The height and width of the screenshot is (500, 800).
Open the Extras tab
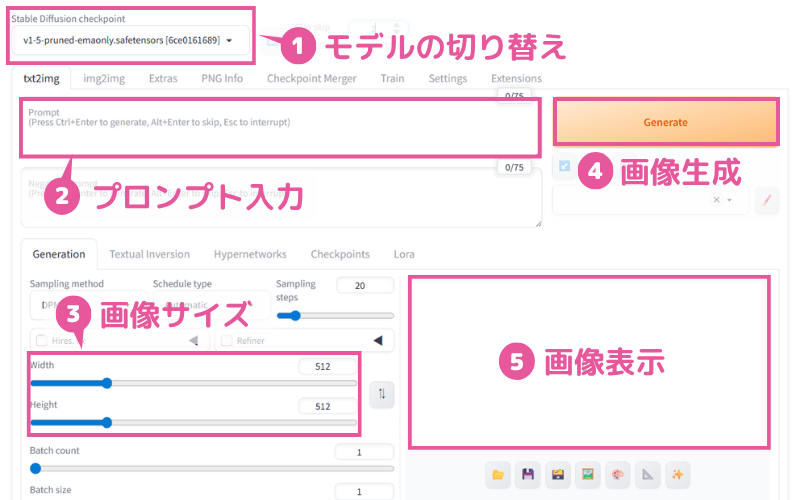point(163,79)
